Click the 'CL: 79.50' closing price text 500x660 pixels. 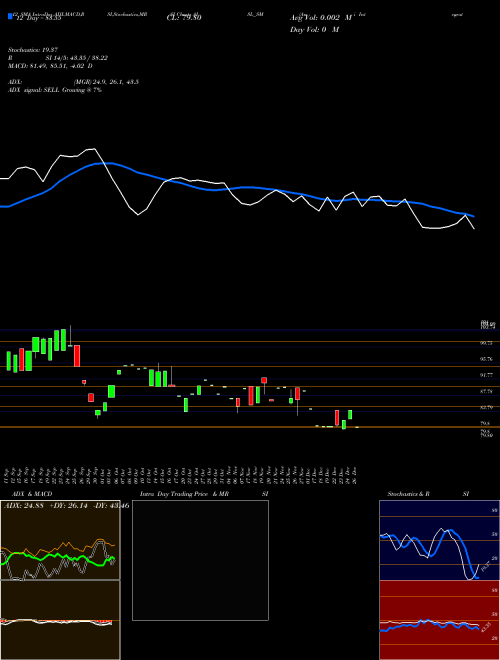click(184, 18)
